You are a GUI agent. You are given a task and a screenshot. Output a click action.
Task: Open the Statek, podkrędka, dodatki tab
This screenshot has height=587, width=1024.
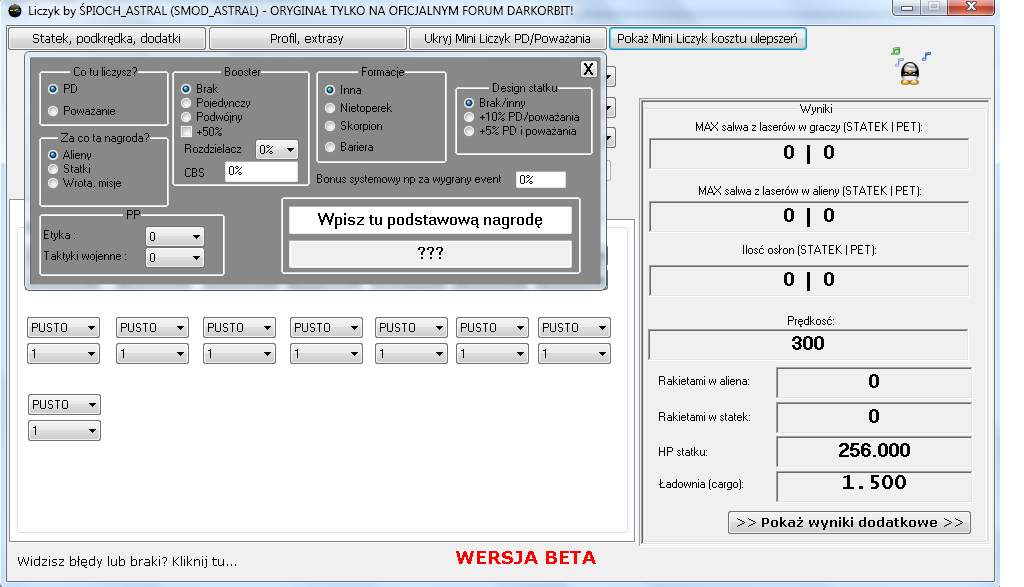pos(106,39)
